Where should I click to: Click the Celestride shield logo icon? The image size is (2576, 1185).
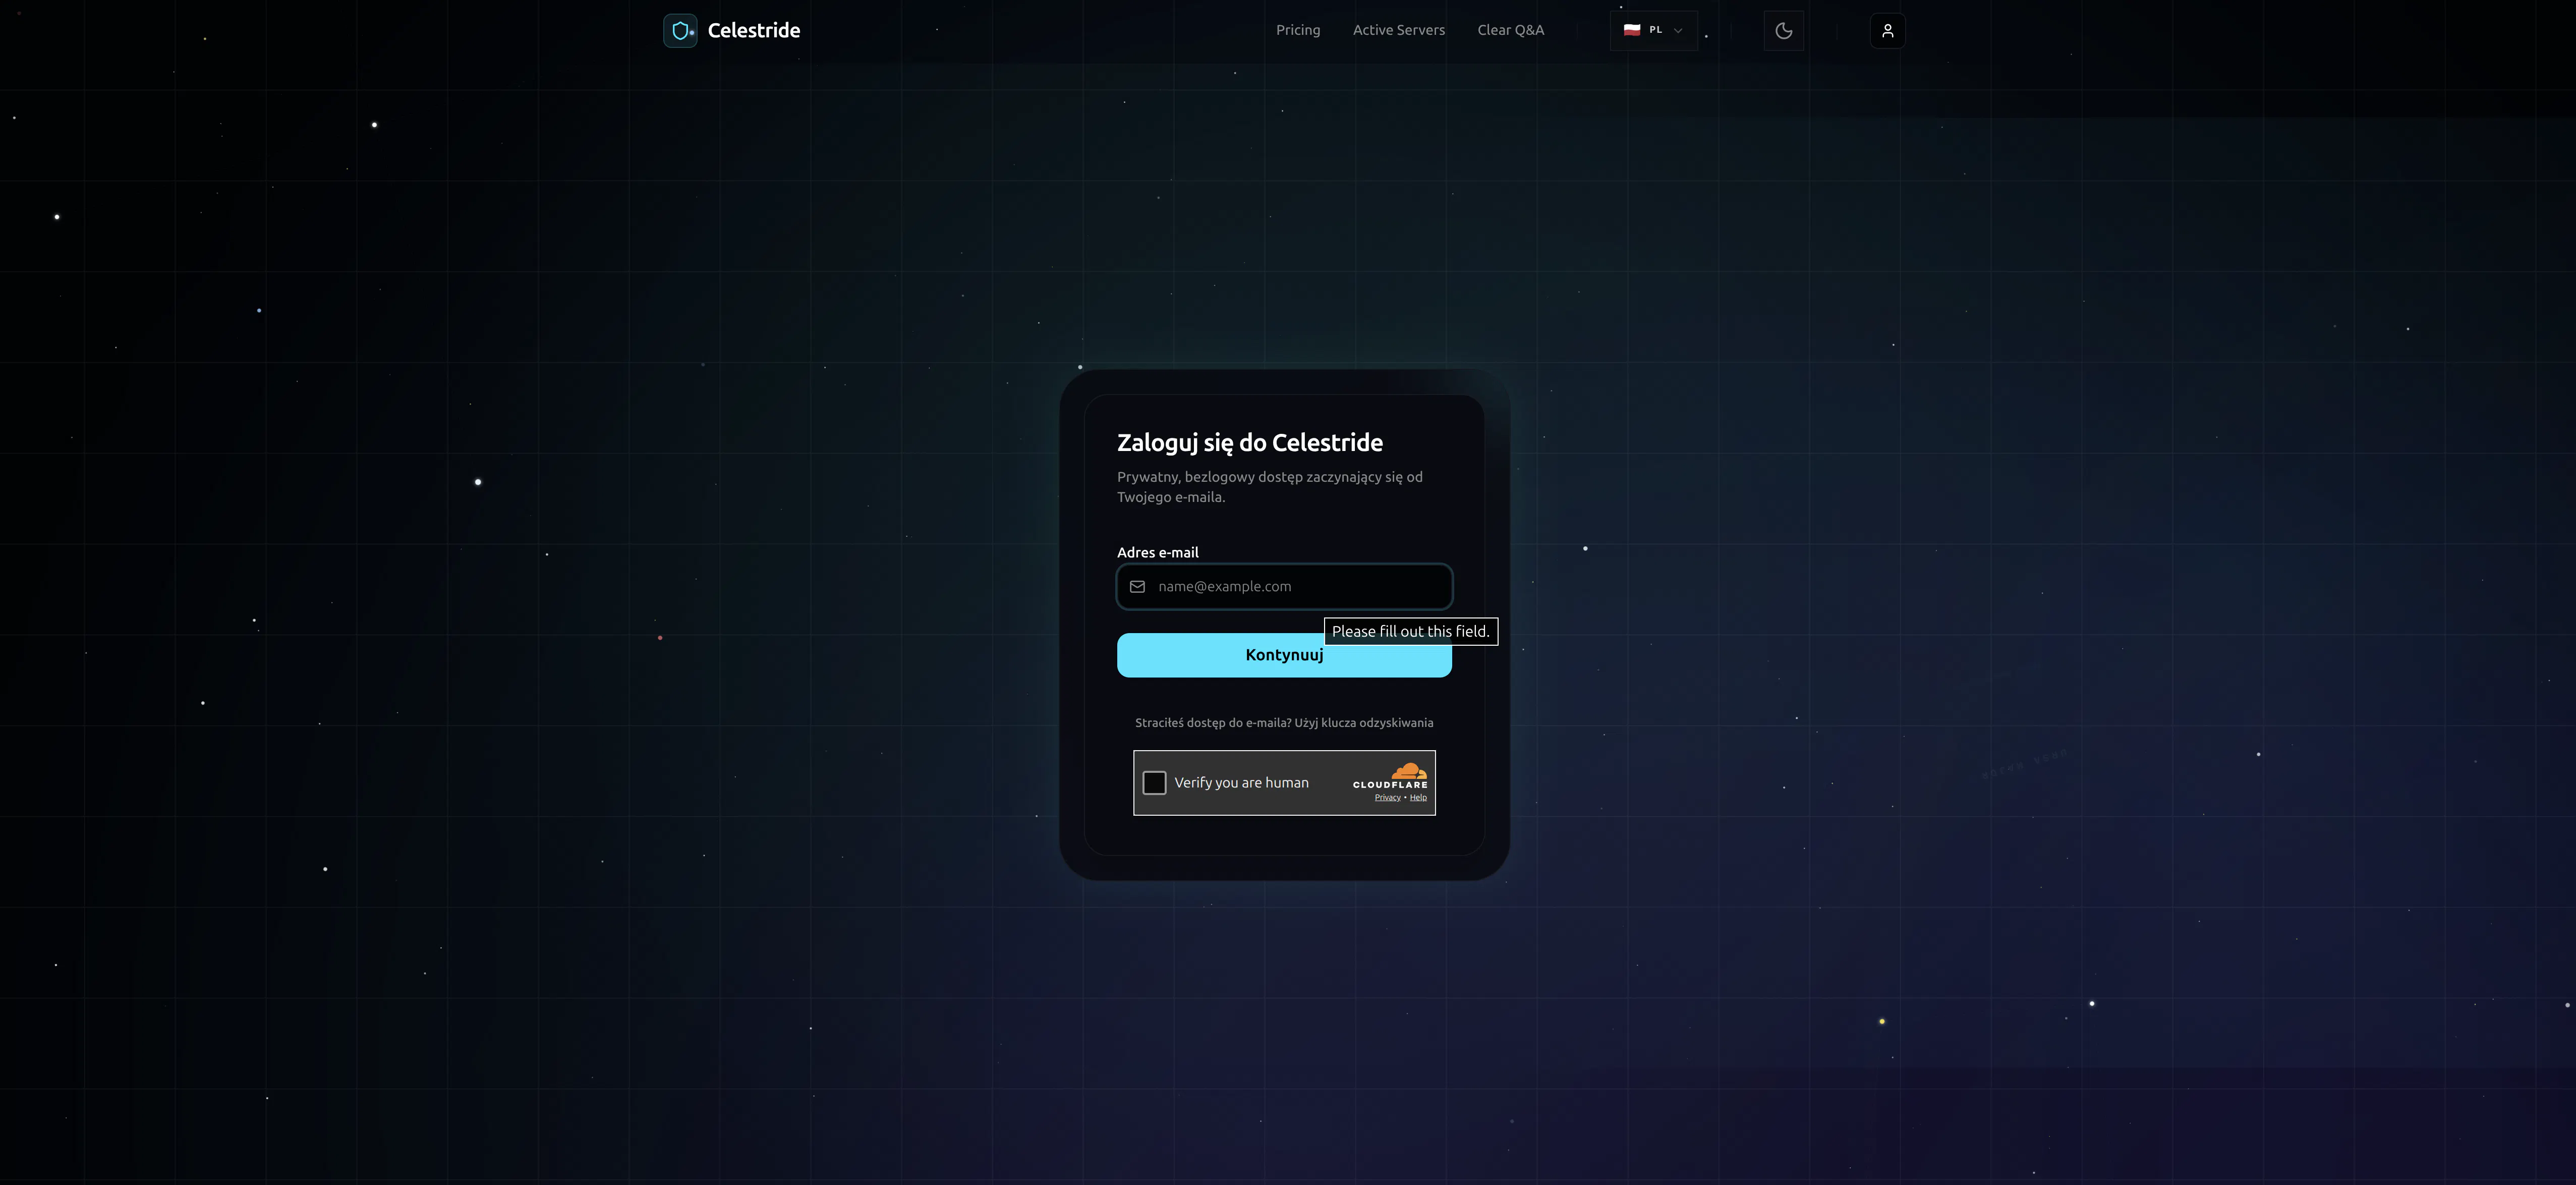point(680,30)
